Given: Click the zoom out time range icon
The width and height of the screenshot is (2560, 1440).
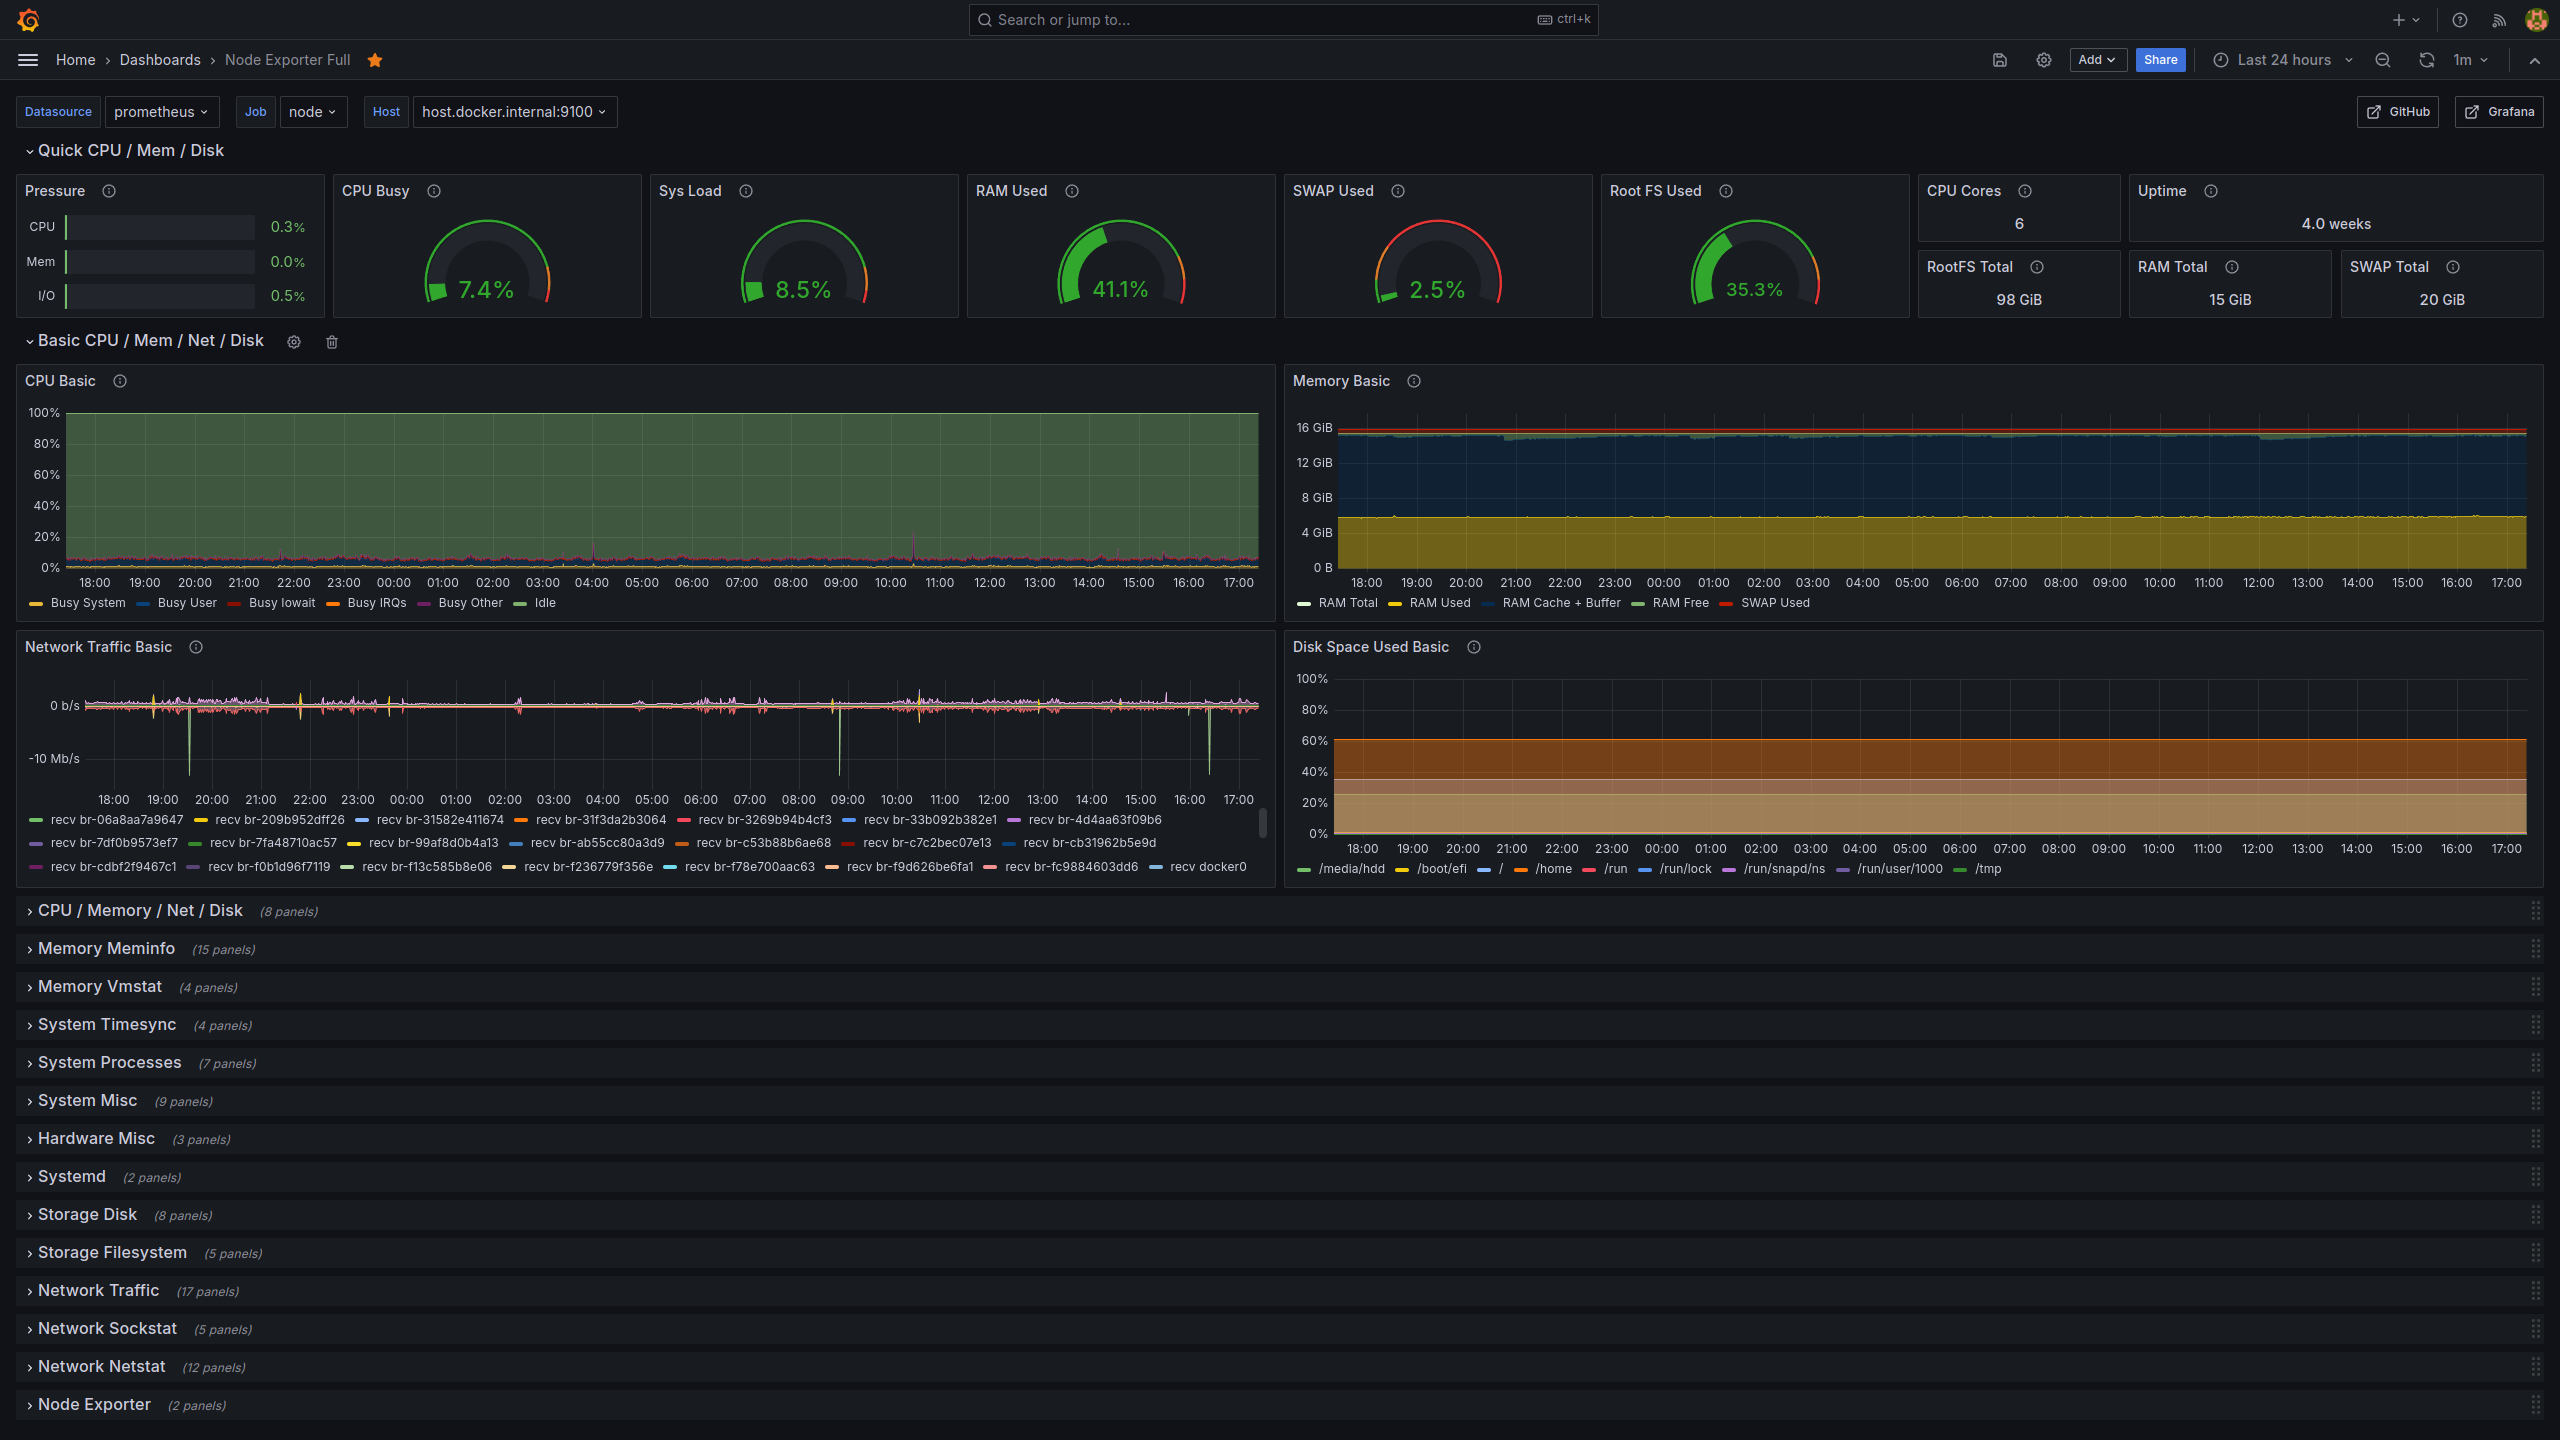Looking at the screenshot, I should (x=2383, y=60).
